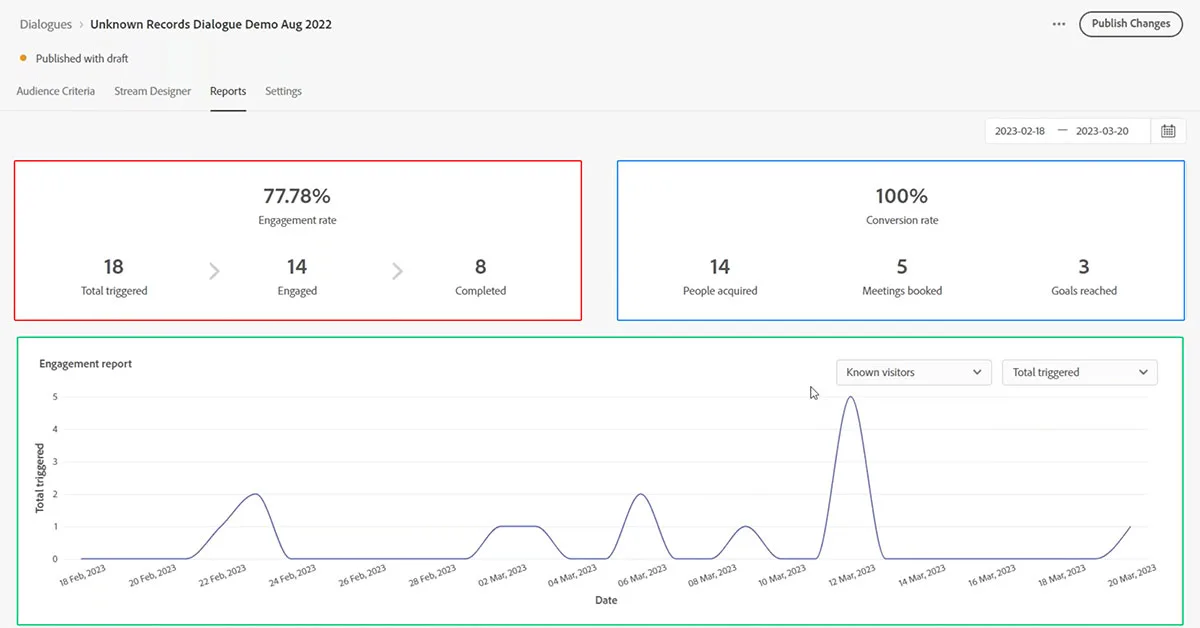Click the 3 Goals reached figure
Image resolution: width=1200 pixels, height=628 pixels.
pyautogui.click(x=1084, y=267)
